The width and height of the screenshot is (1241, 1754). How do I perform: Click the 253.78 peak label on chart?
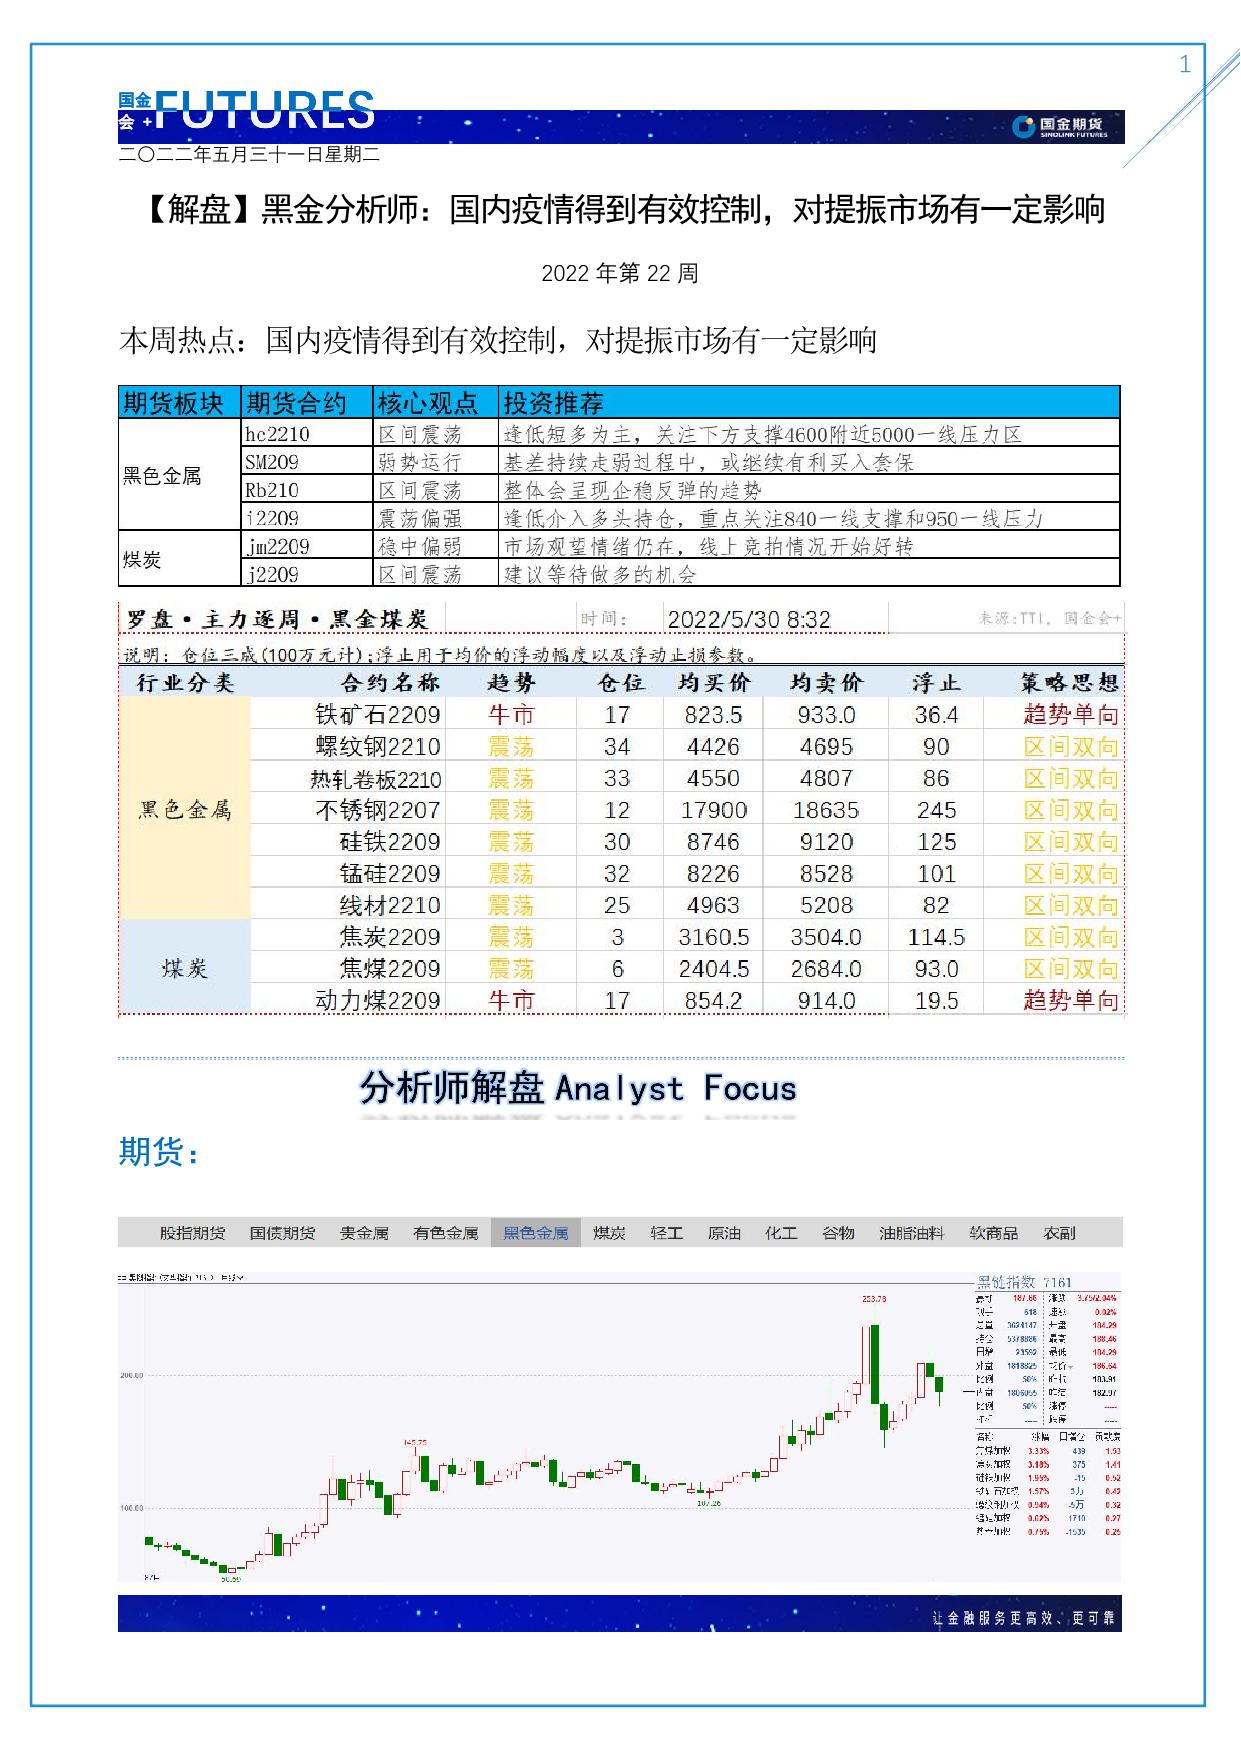pos(874,1299)
